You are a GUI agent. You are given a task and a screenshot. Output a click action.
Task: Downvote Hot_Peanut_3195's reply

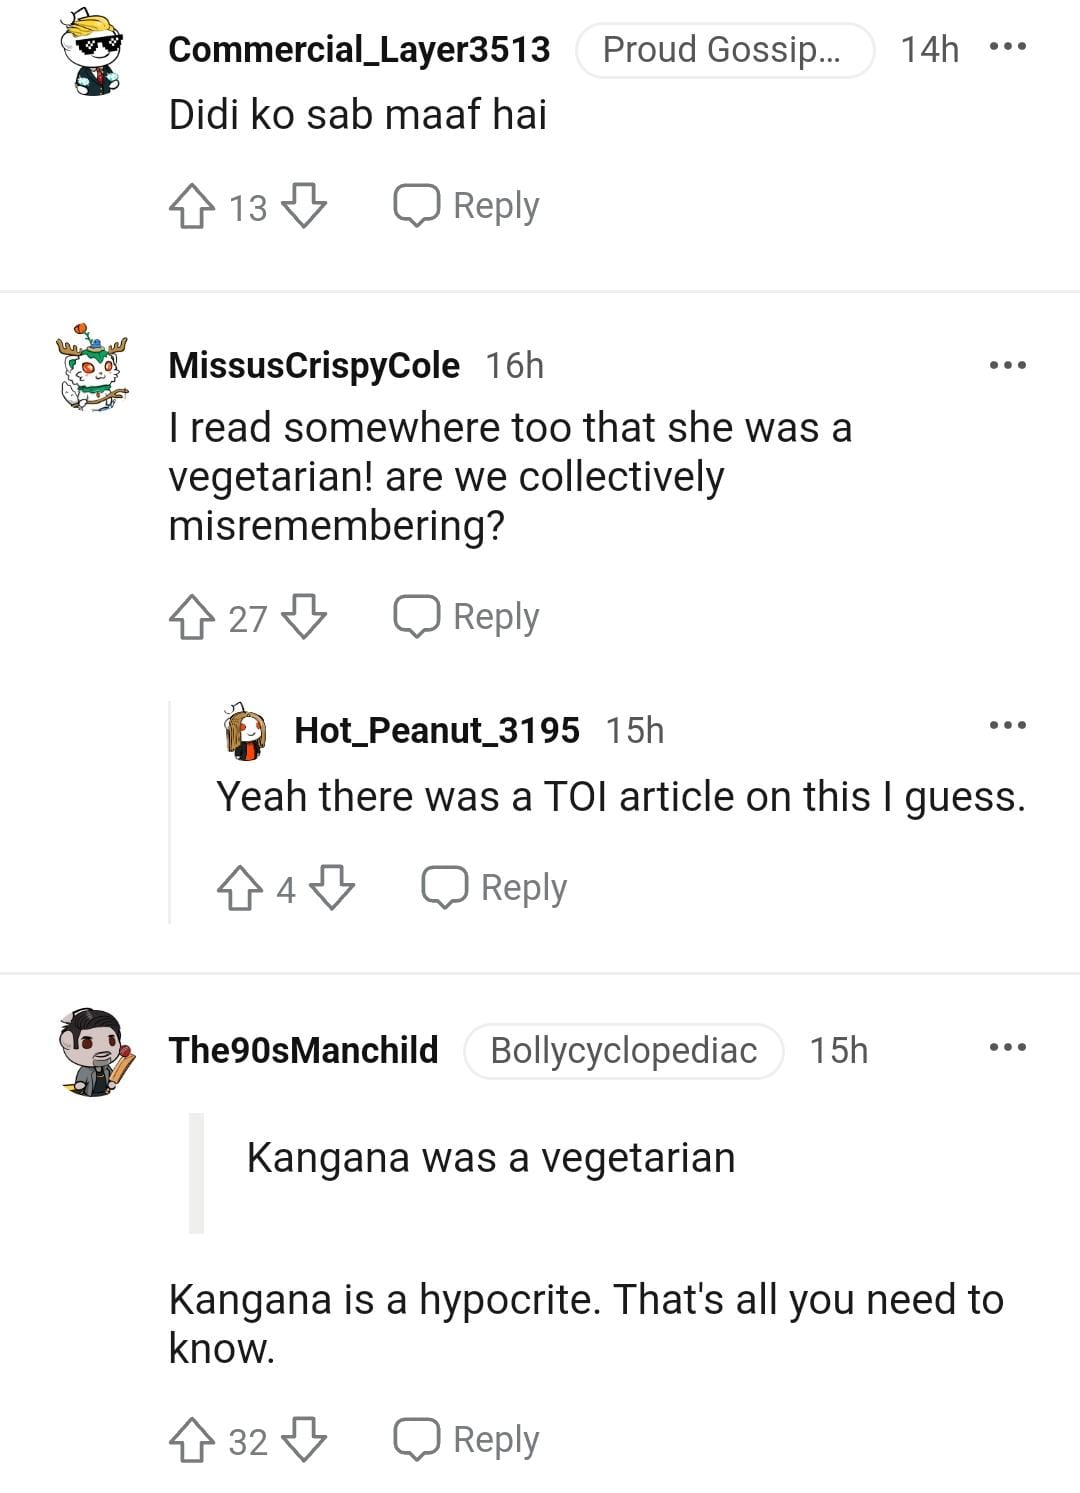332,888
